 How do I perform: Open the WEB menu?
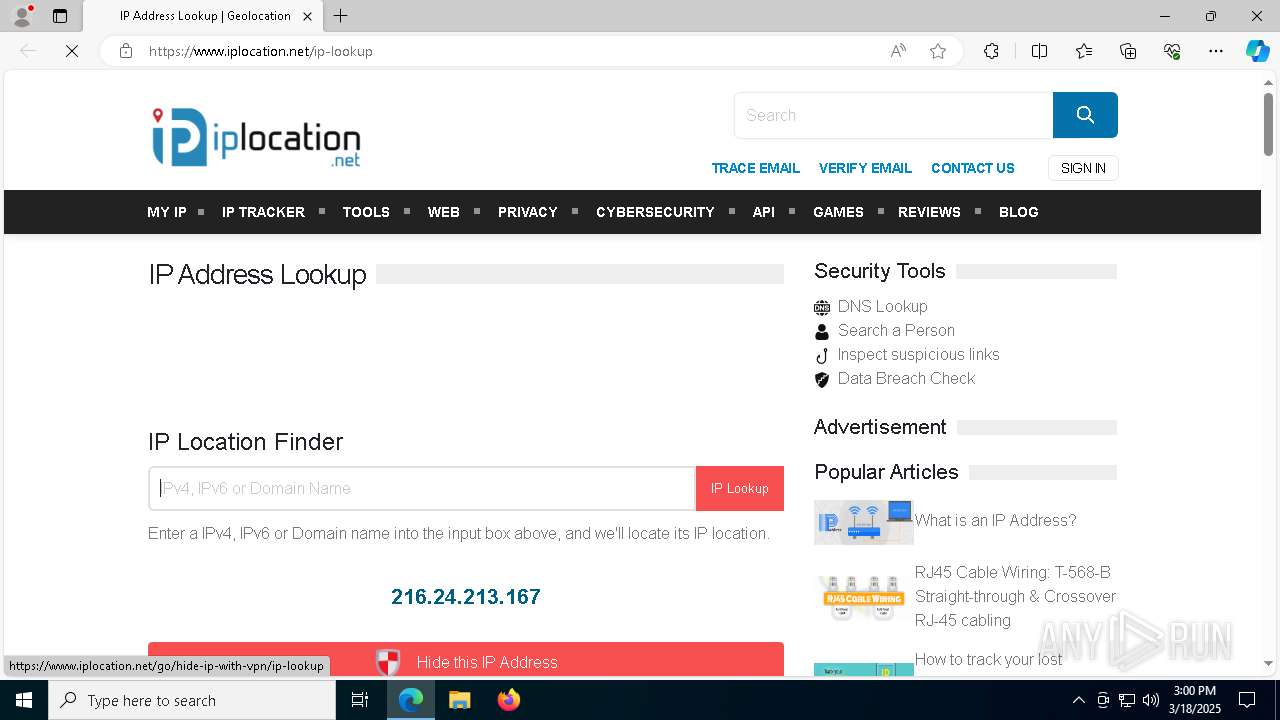click(x=444, y=212)
